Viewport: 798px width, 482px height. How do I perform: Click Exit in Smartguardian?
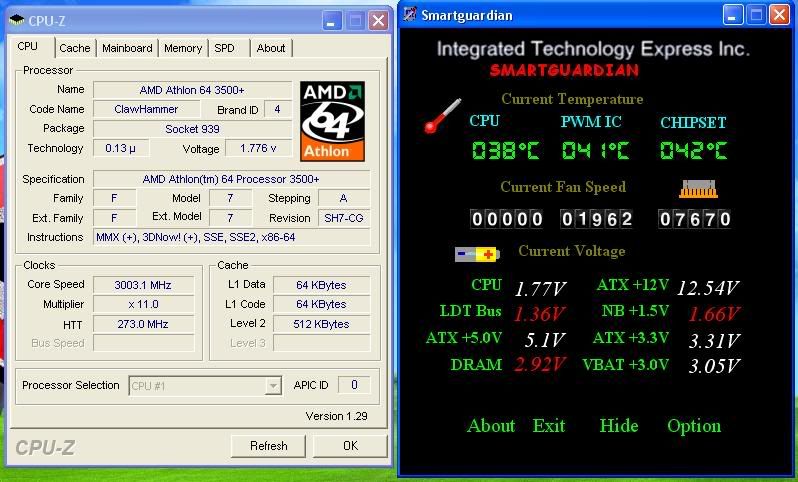tap(549, 426)
